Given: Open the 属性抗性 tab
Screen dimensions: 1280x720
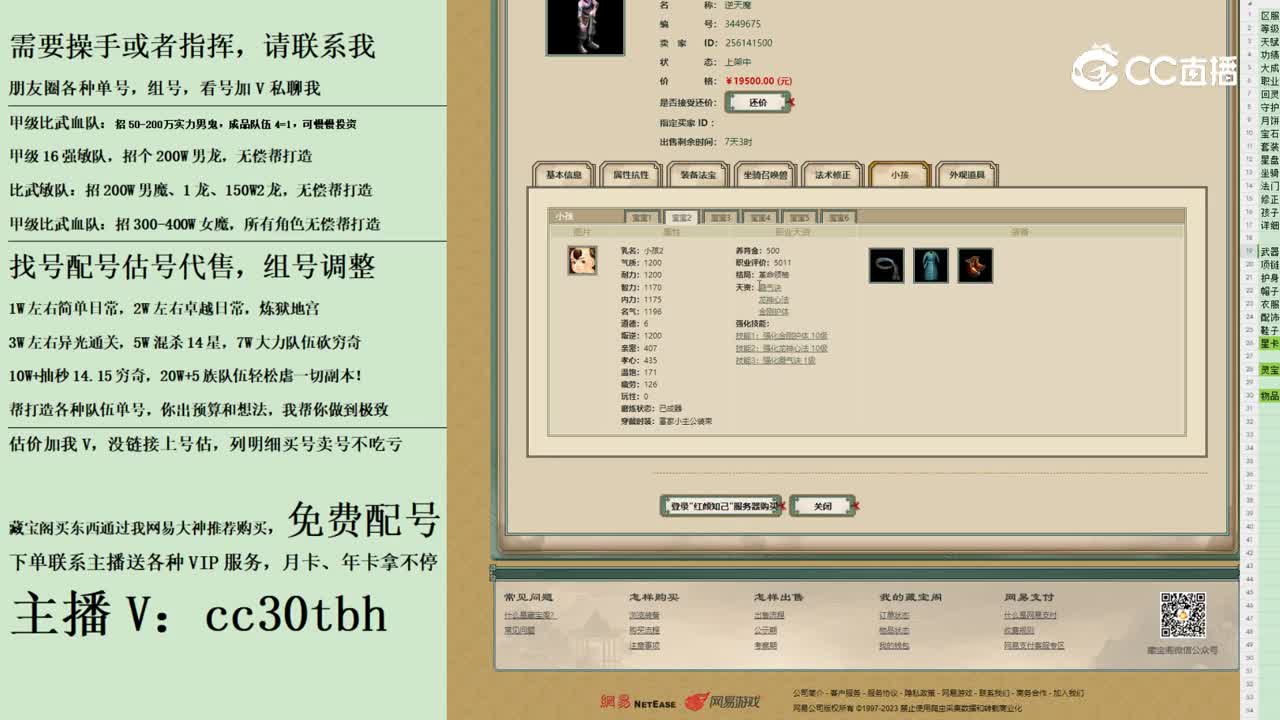Looking at the screenshot, I should pyautogui.click(x=630, y=175).
